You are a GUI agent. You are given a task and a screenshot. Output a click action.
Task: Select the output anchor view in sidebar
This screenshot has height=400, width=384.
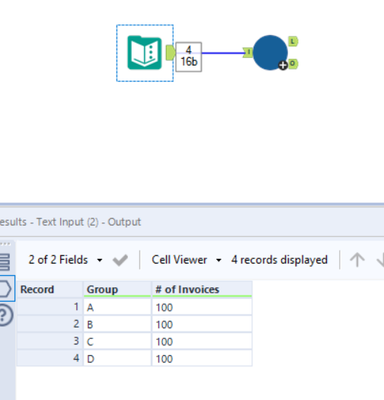(x=7, y=289)
